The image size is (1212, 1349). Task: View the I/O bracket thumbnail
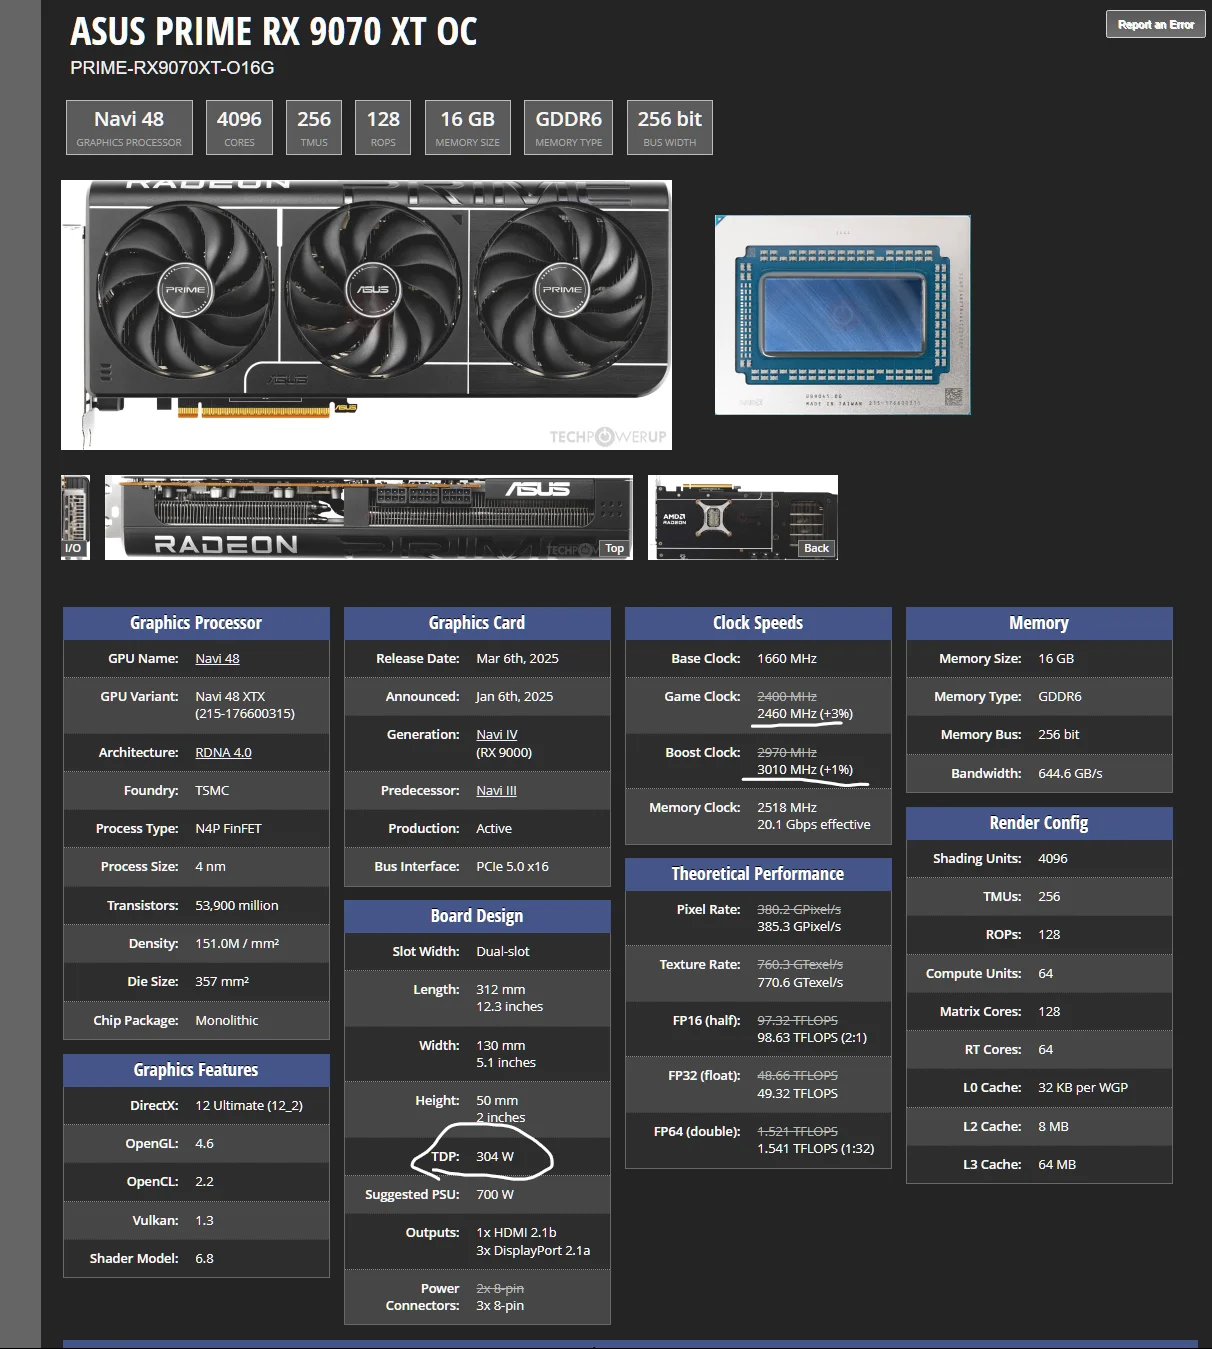75,517
